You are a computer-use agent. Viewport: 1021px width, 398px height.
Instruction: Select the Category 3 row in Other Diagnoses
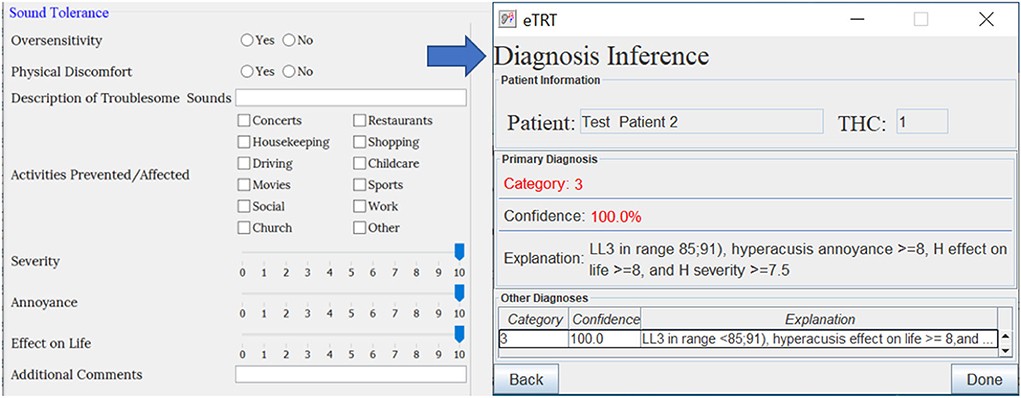(748, 339)
